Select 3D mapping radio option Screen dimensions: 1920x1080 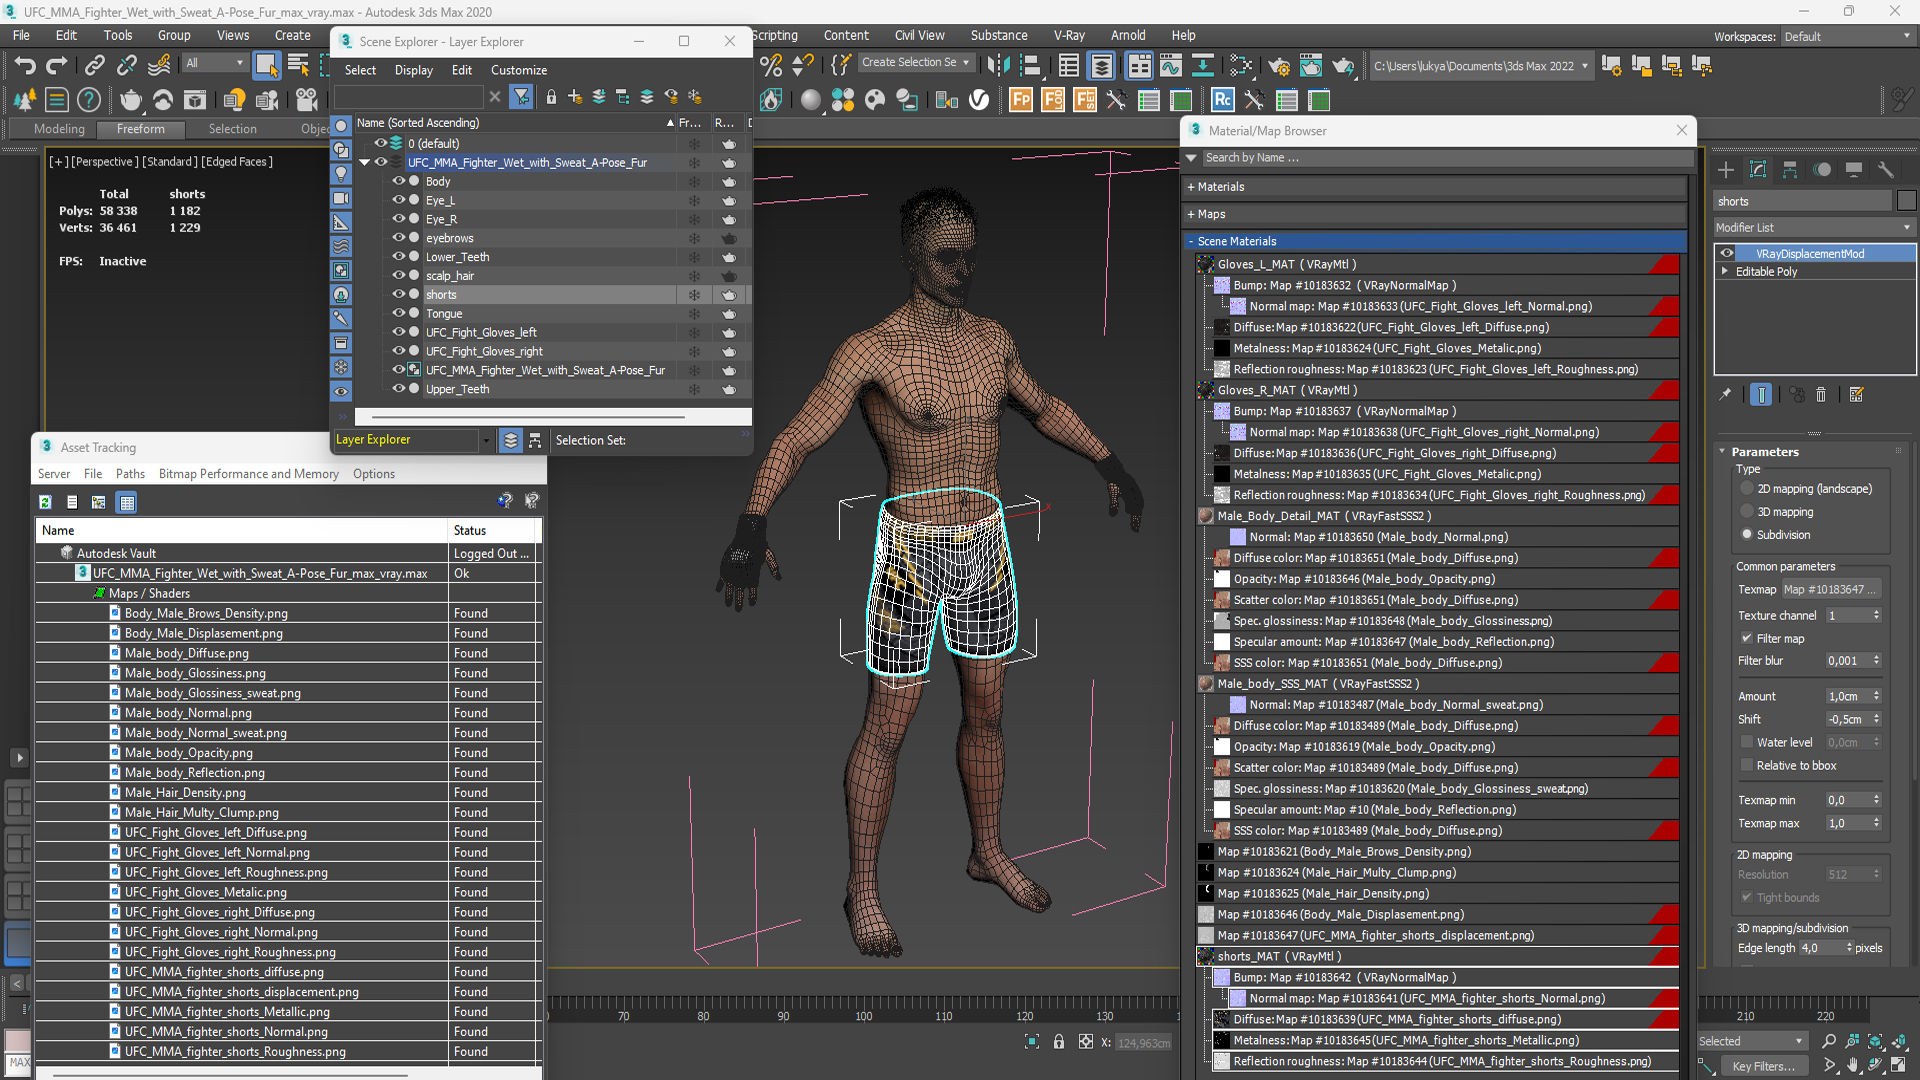[1748, 512]
